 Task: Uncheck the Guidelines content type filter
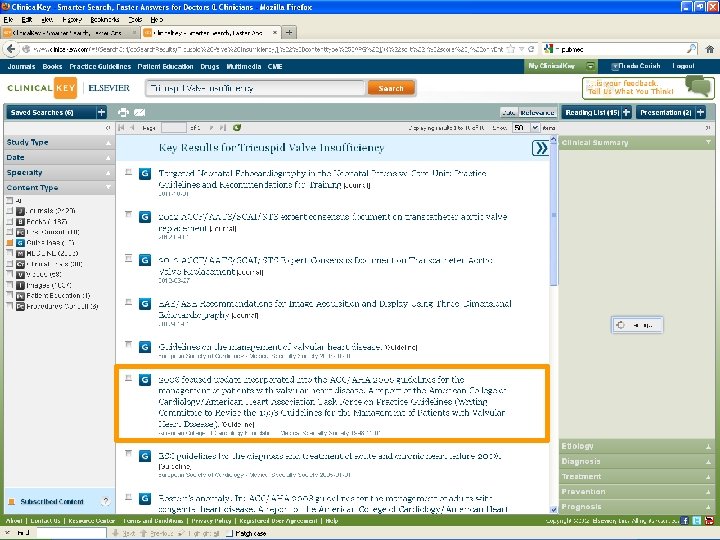(10, 242)
